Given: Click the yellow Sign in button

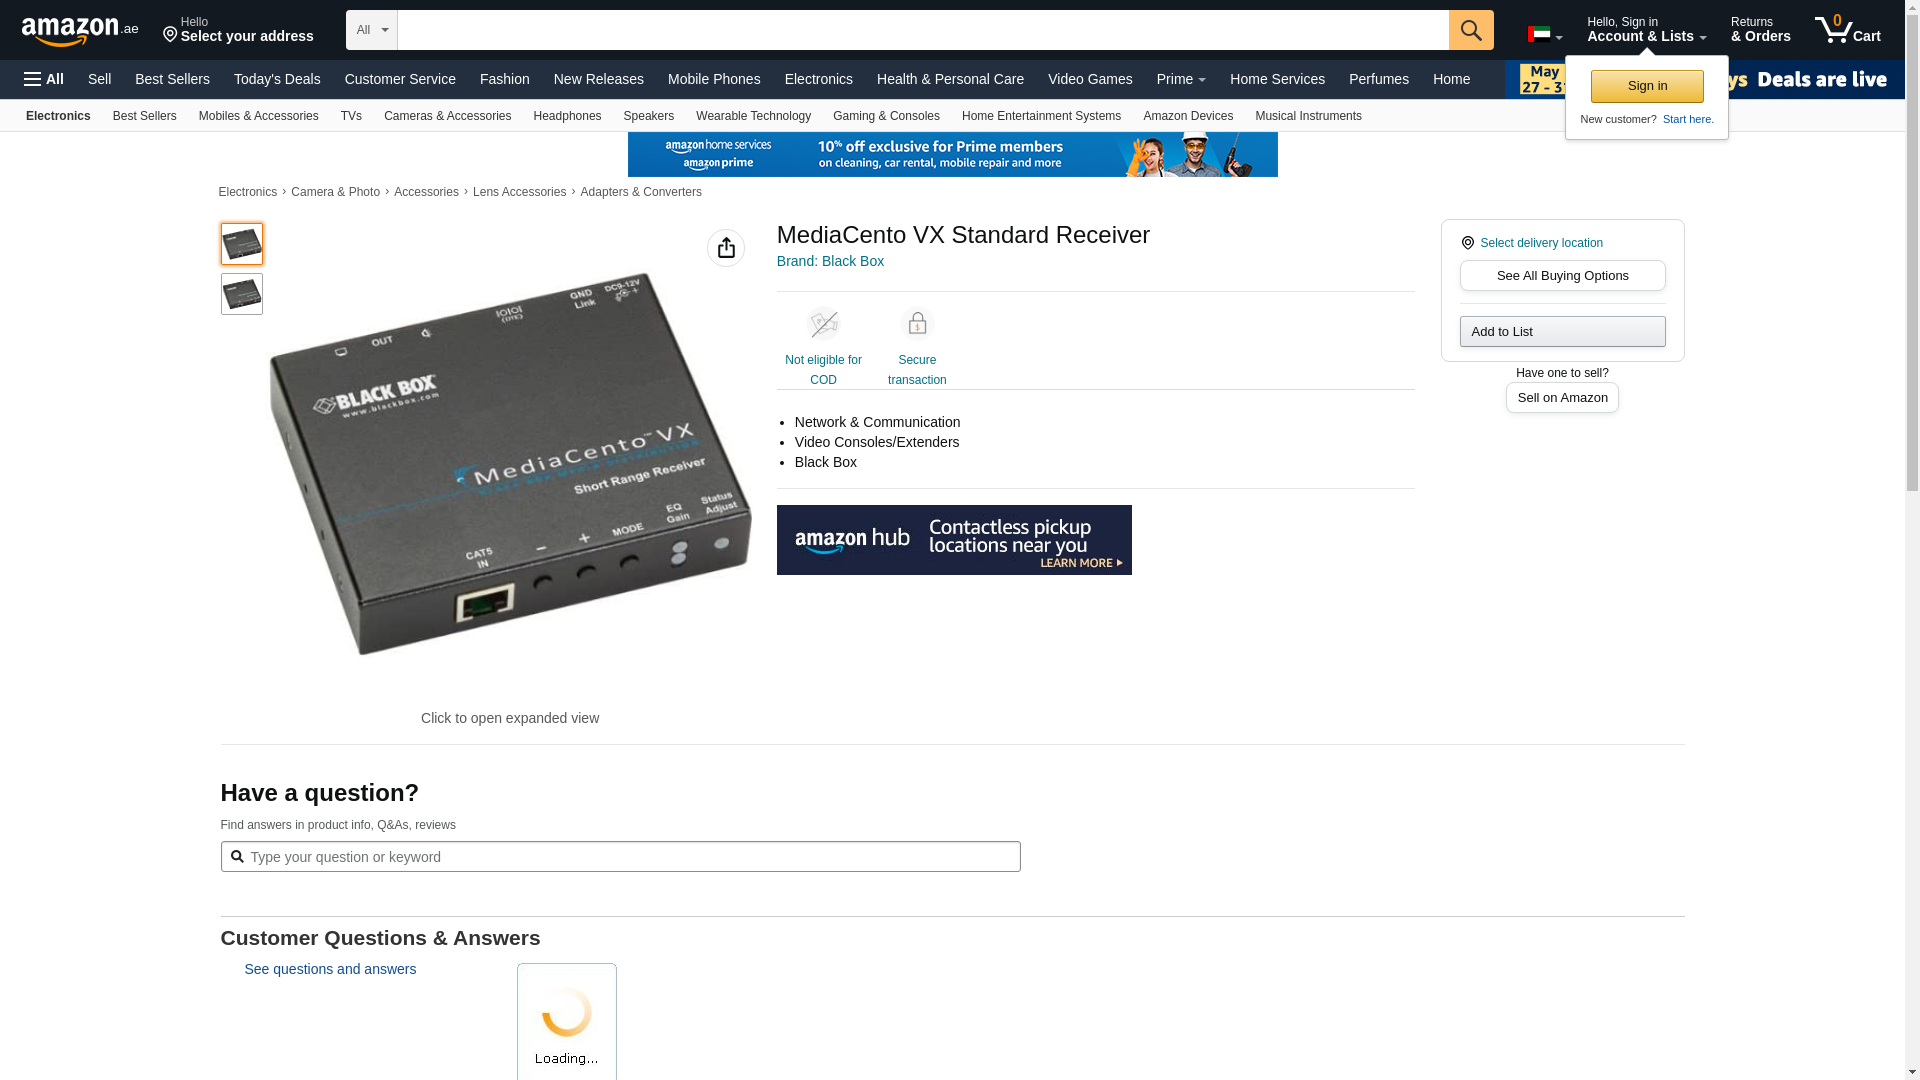Looking at the screenshot, I should [1646, 86].
